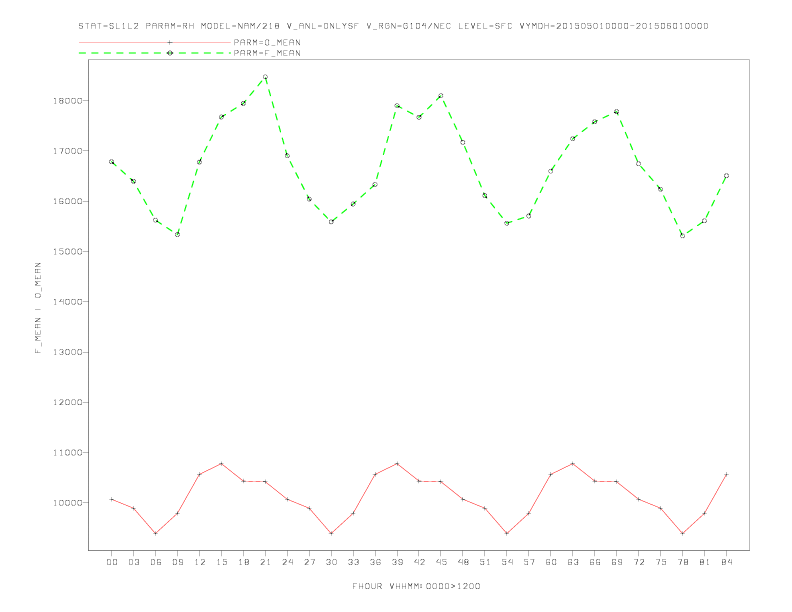Screen dimensions: 792x612
Task: Click the PARM=F_MEAN legend label
Action: click(267, 53)
